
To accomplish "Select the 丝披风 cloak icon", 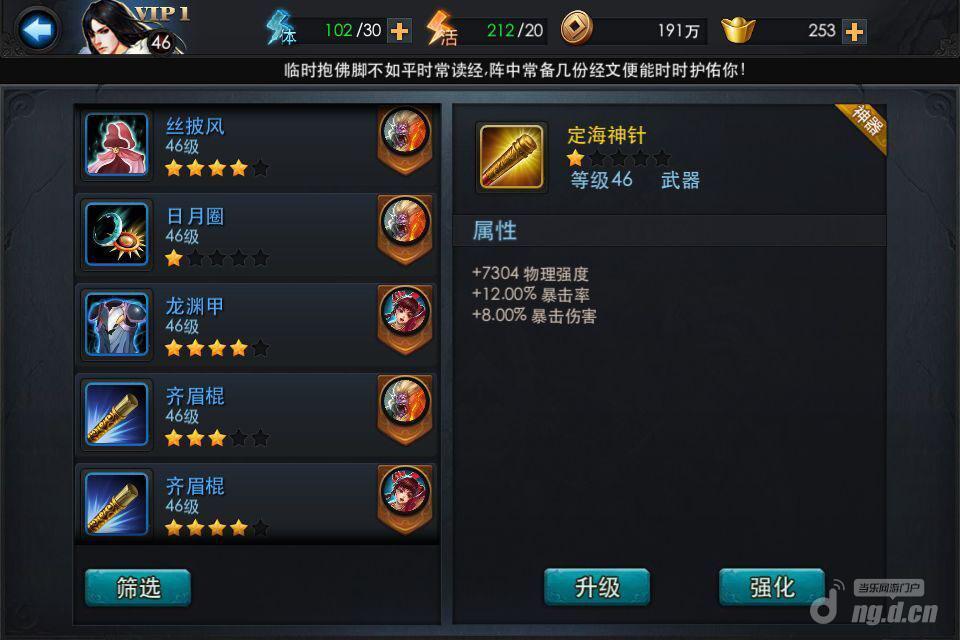I will point(116,145).
